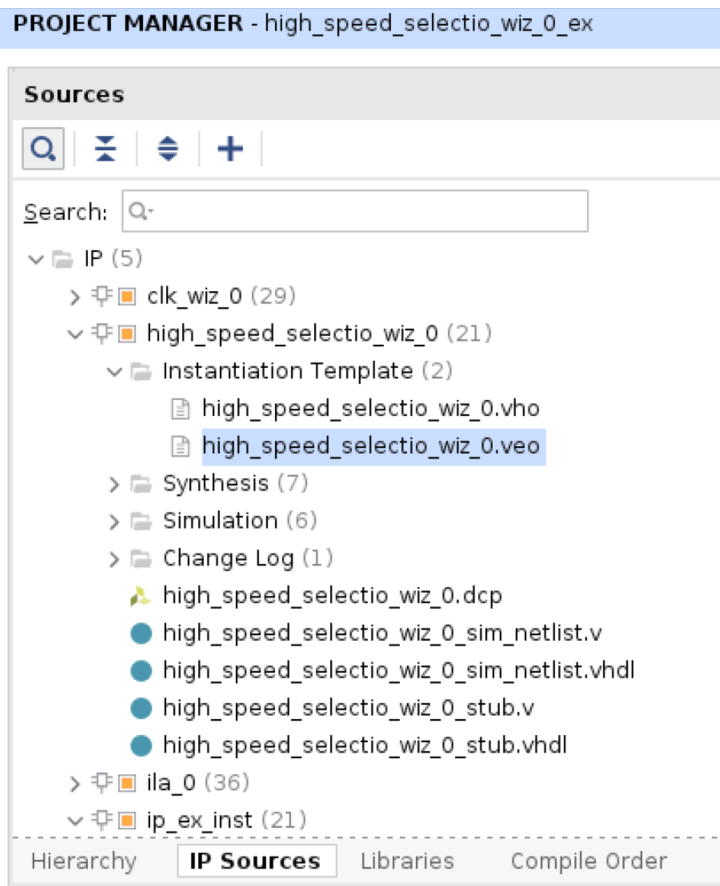Click the Add Sources plus icon
Viewport: 720px width, 886px height.
pos(230,150)
